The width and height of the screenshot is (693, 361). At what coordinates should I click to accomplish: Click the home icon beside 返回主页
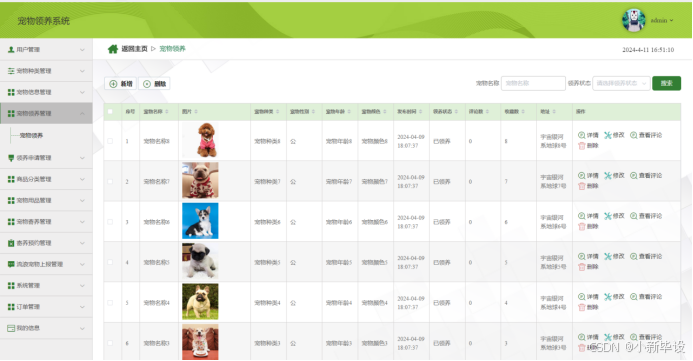tap(113, 49)
